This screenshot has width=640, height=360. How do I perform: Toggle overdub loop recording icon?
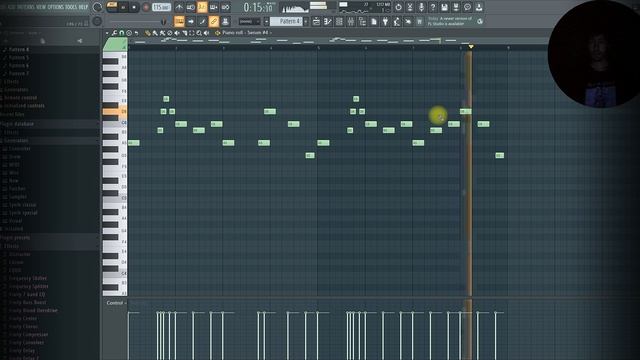click(x=213, y=7)
